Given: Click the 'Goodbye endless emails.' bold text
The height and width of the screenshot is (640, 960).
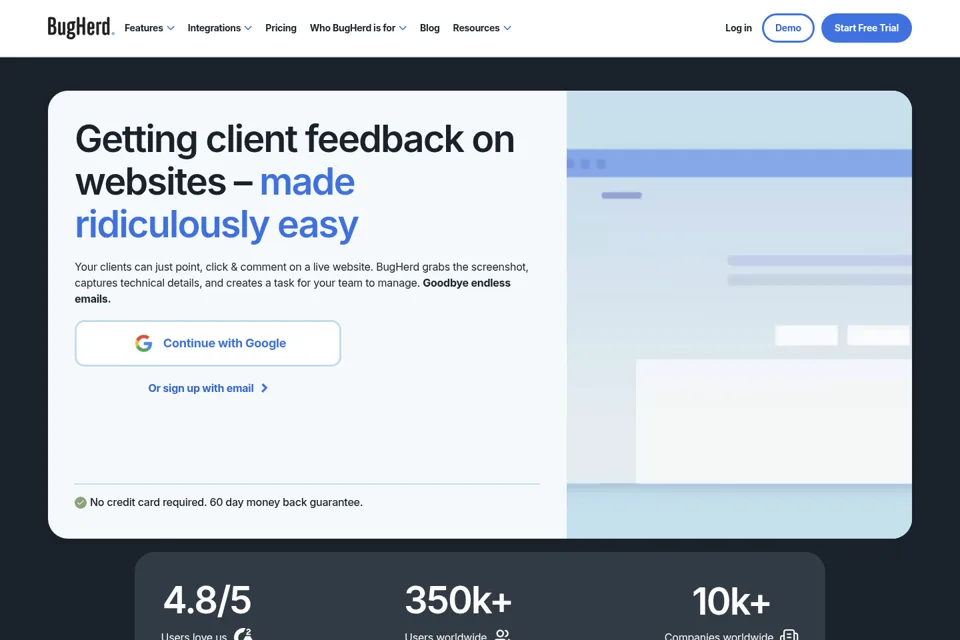Looking at the screenshot, I should click(293, 291).
